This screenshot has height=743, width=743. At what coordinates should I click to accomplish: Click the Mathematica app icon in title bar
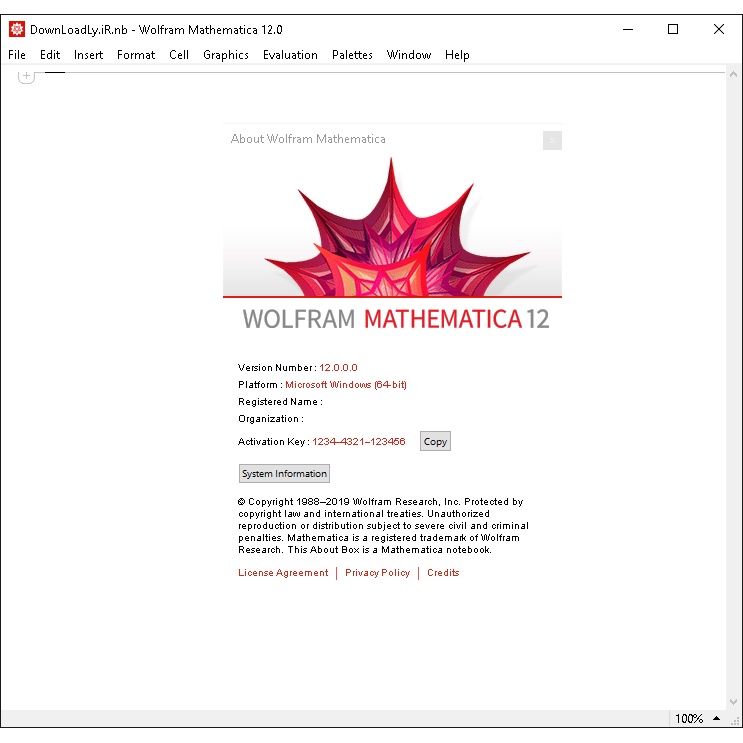pos(17,29)
